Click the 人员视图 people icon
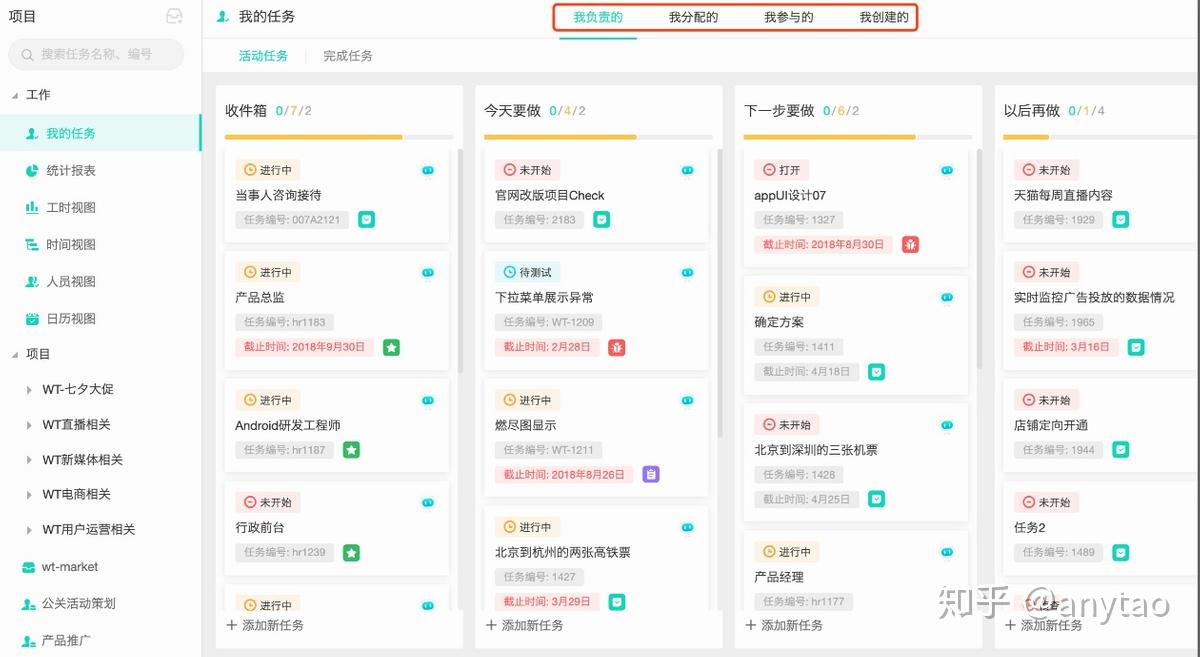 click(31, 282)
